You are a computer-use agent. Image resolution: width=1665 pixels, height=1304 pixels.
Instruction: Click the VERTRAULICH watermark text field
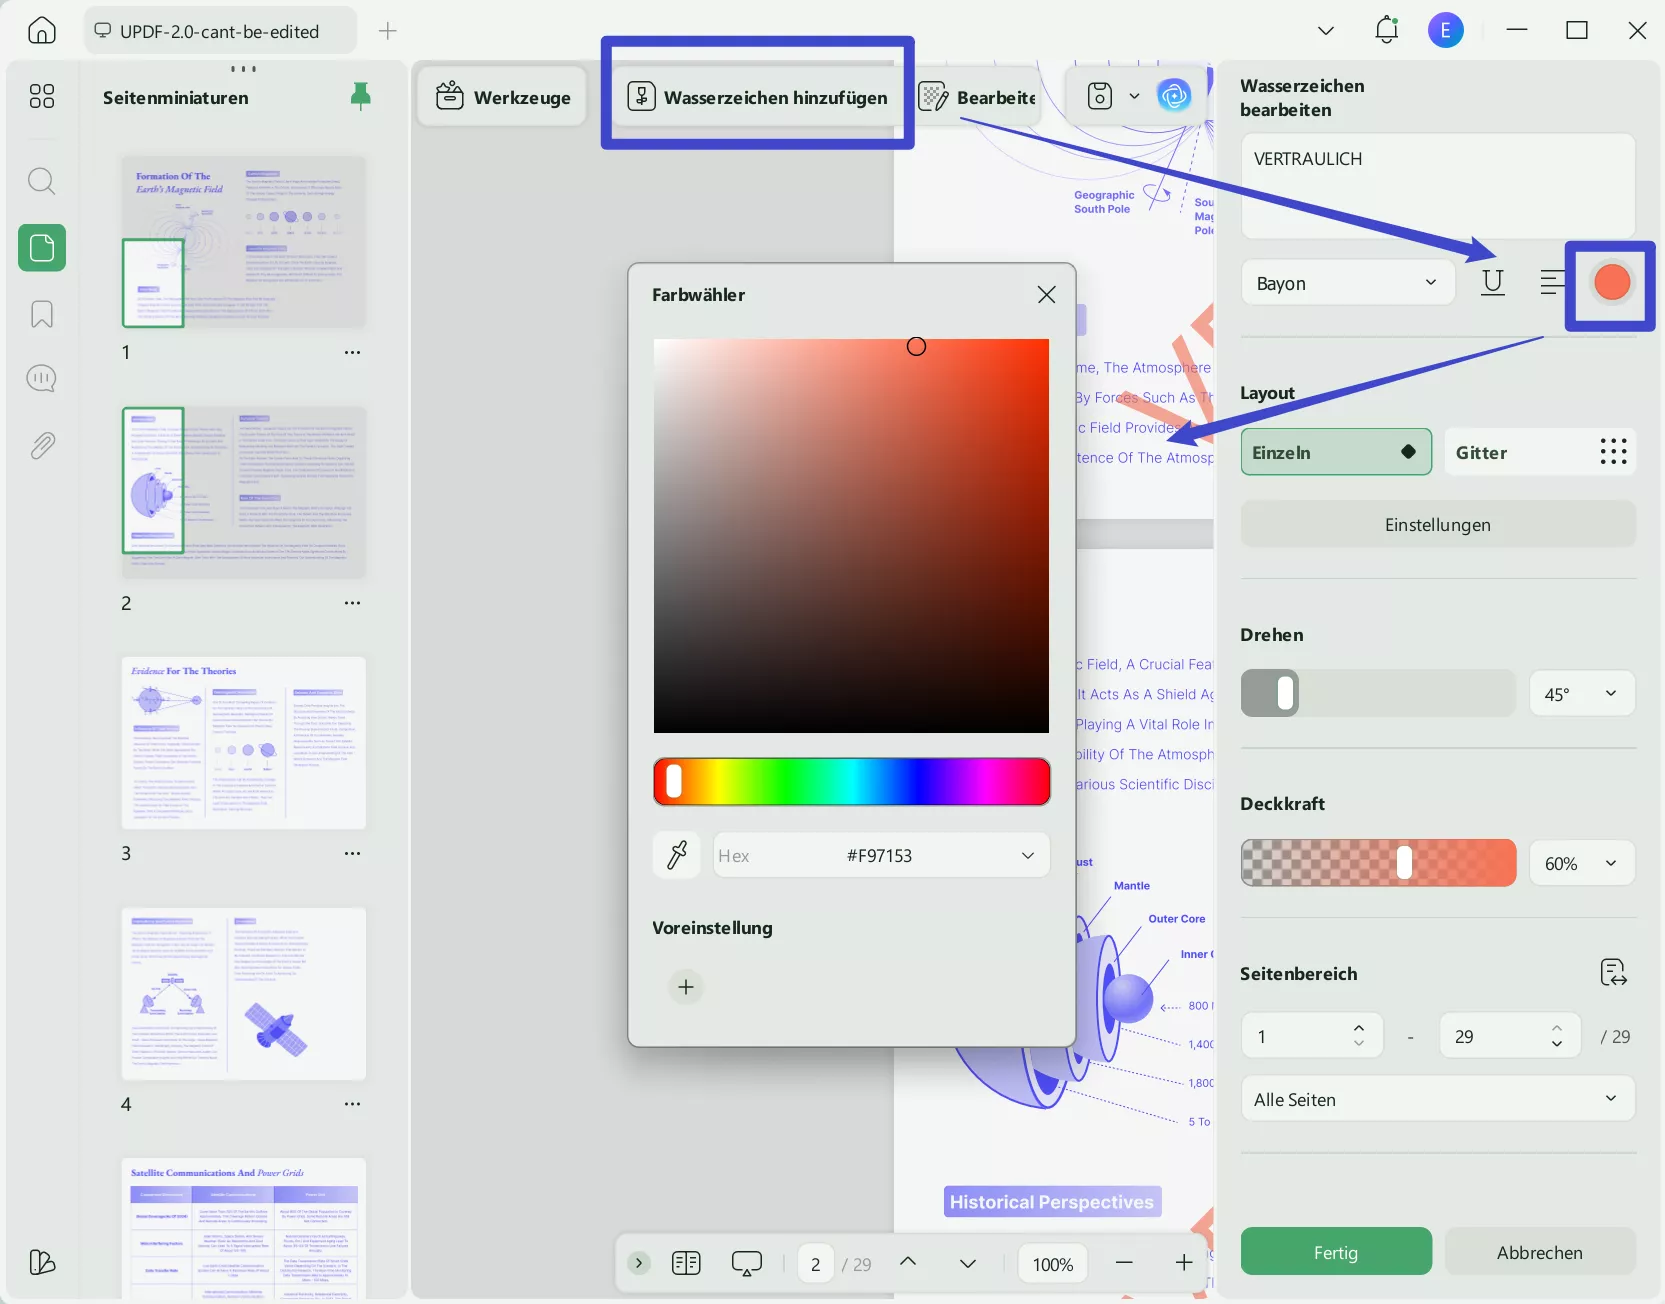pos(1438,186)
